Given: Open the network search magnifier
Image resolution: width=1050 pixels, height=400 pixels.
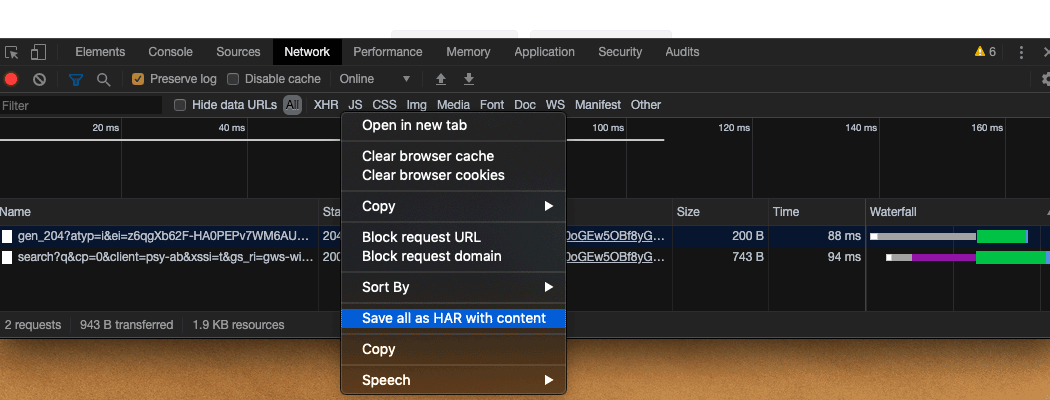Looking at the screenshot, I should pos(103,79).
